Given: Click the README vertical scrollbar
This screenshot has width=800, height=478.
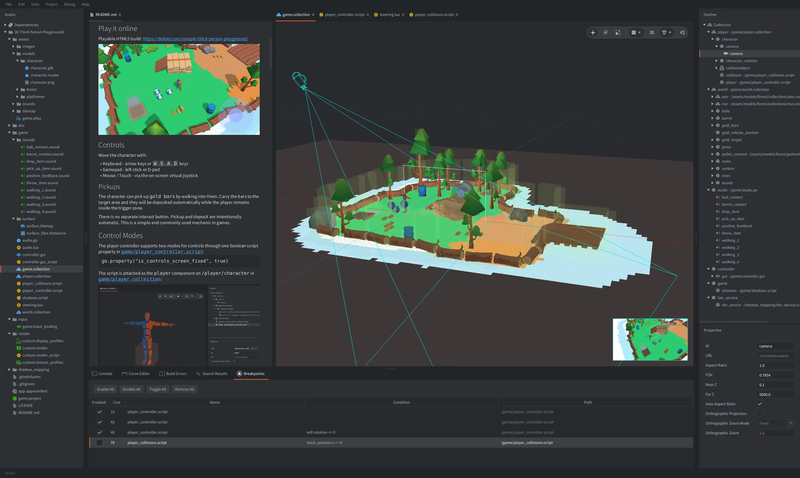Looking at the screenshot, I should (x=270, y=54).
